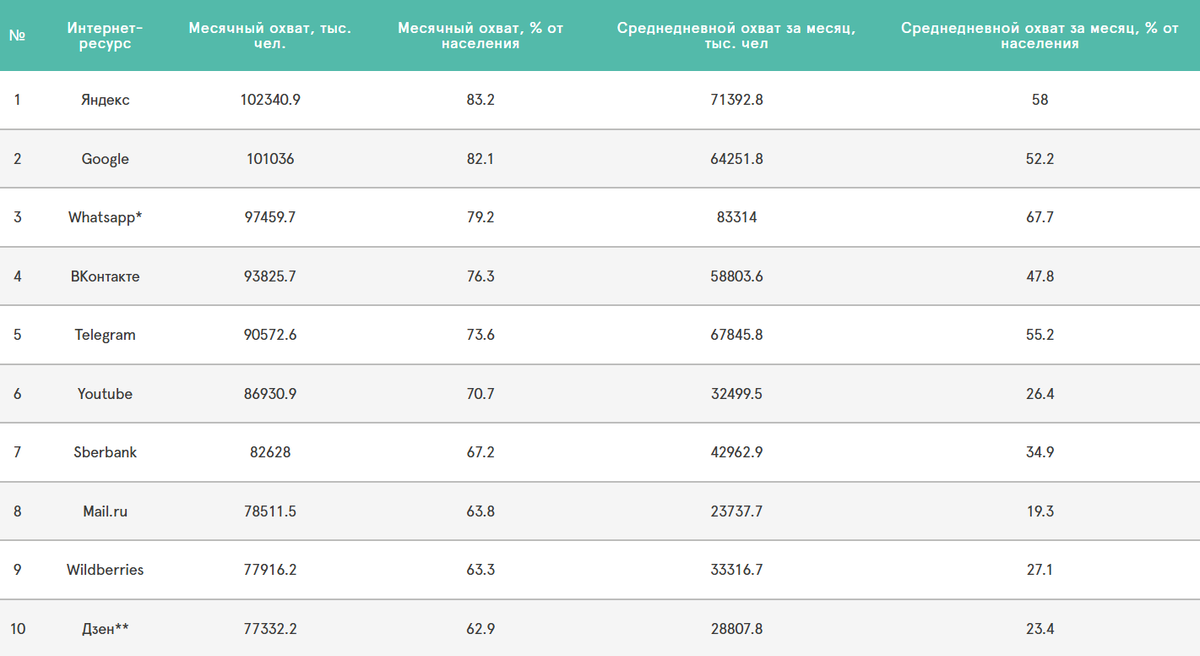Click rank number 5 in Telegram row
This screenshot has width=1200, height=656.
(x=17, y=335)
